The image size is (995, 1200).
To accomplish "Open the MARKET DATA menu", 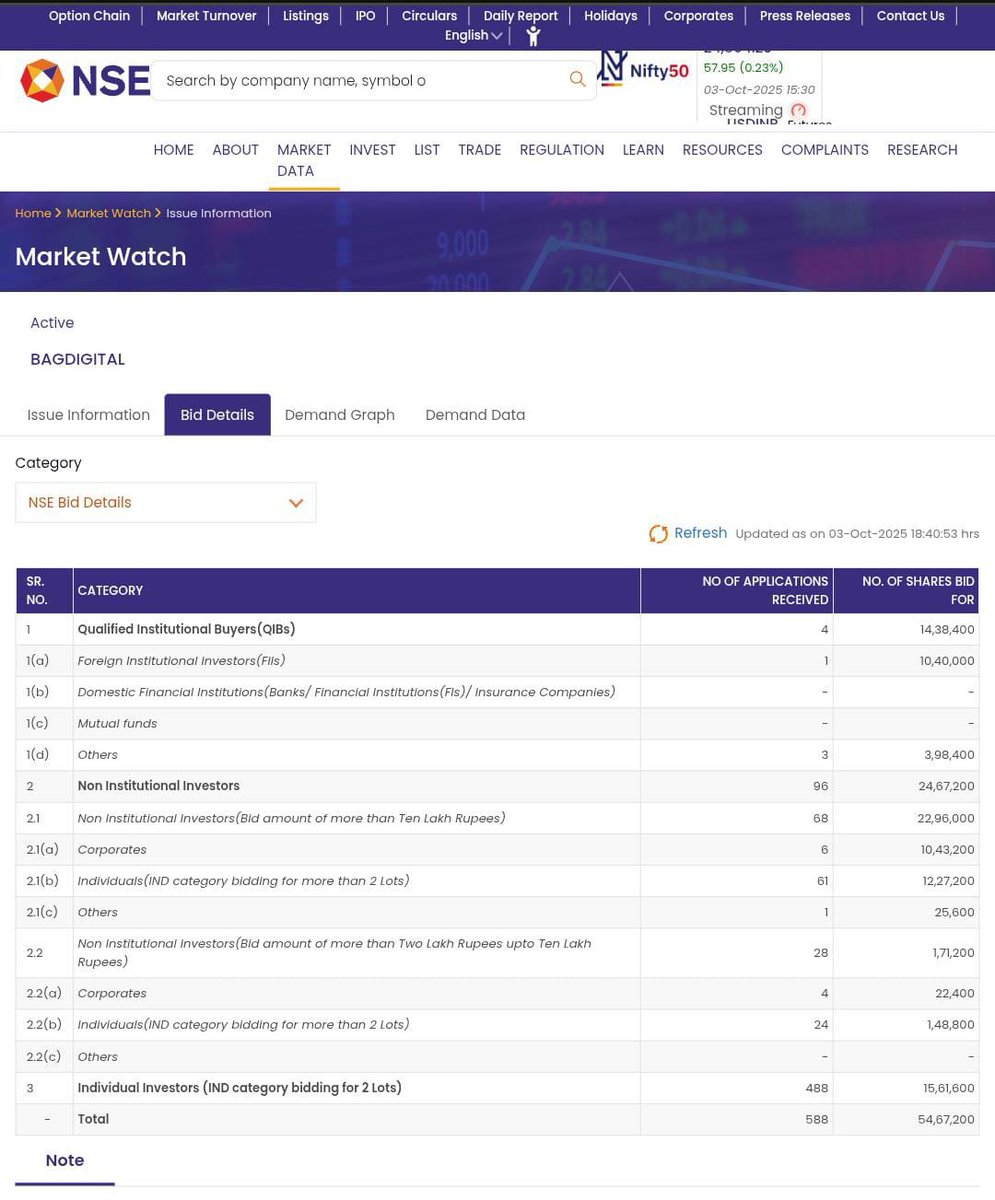I will point(304,160).
